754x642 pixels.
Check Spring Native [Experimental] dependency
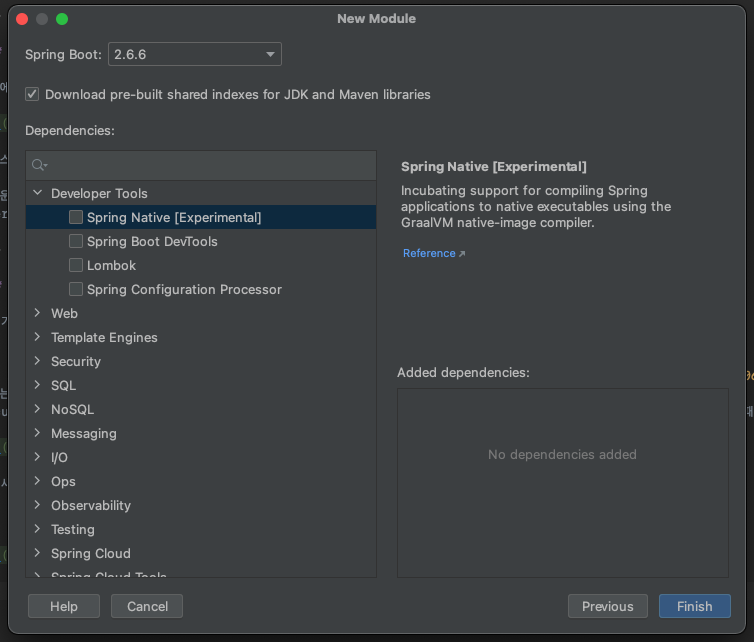[x=76, y=217]
